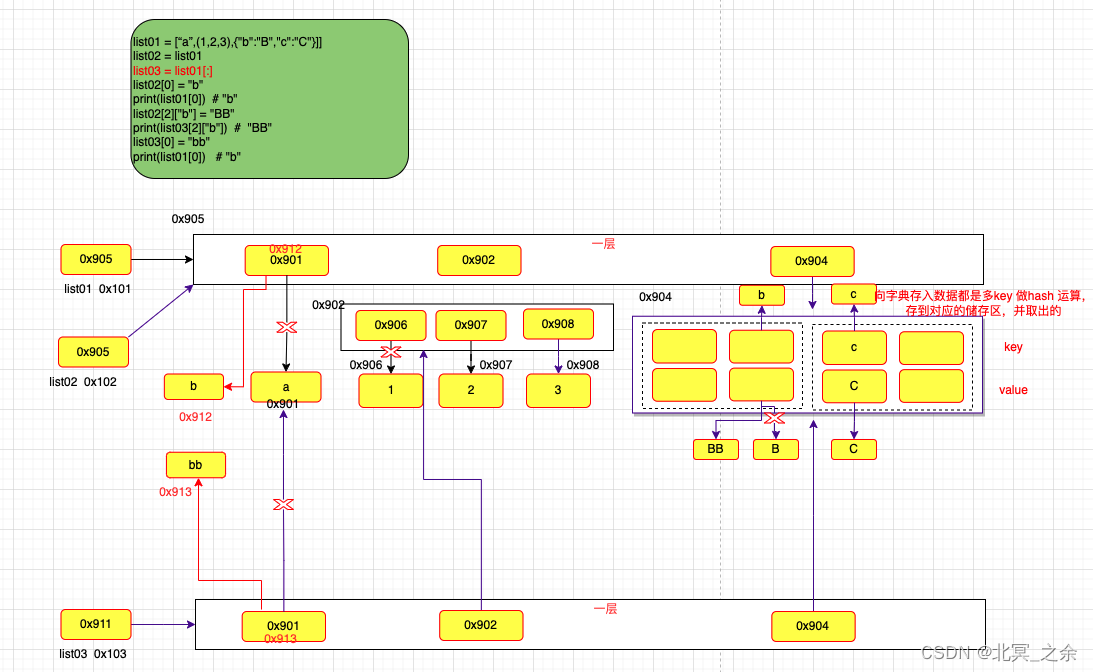Viewport: 1093px width, 672px height.
Task: Select the box containing letter a
Action: [286, 387]
